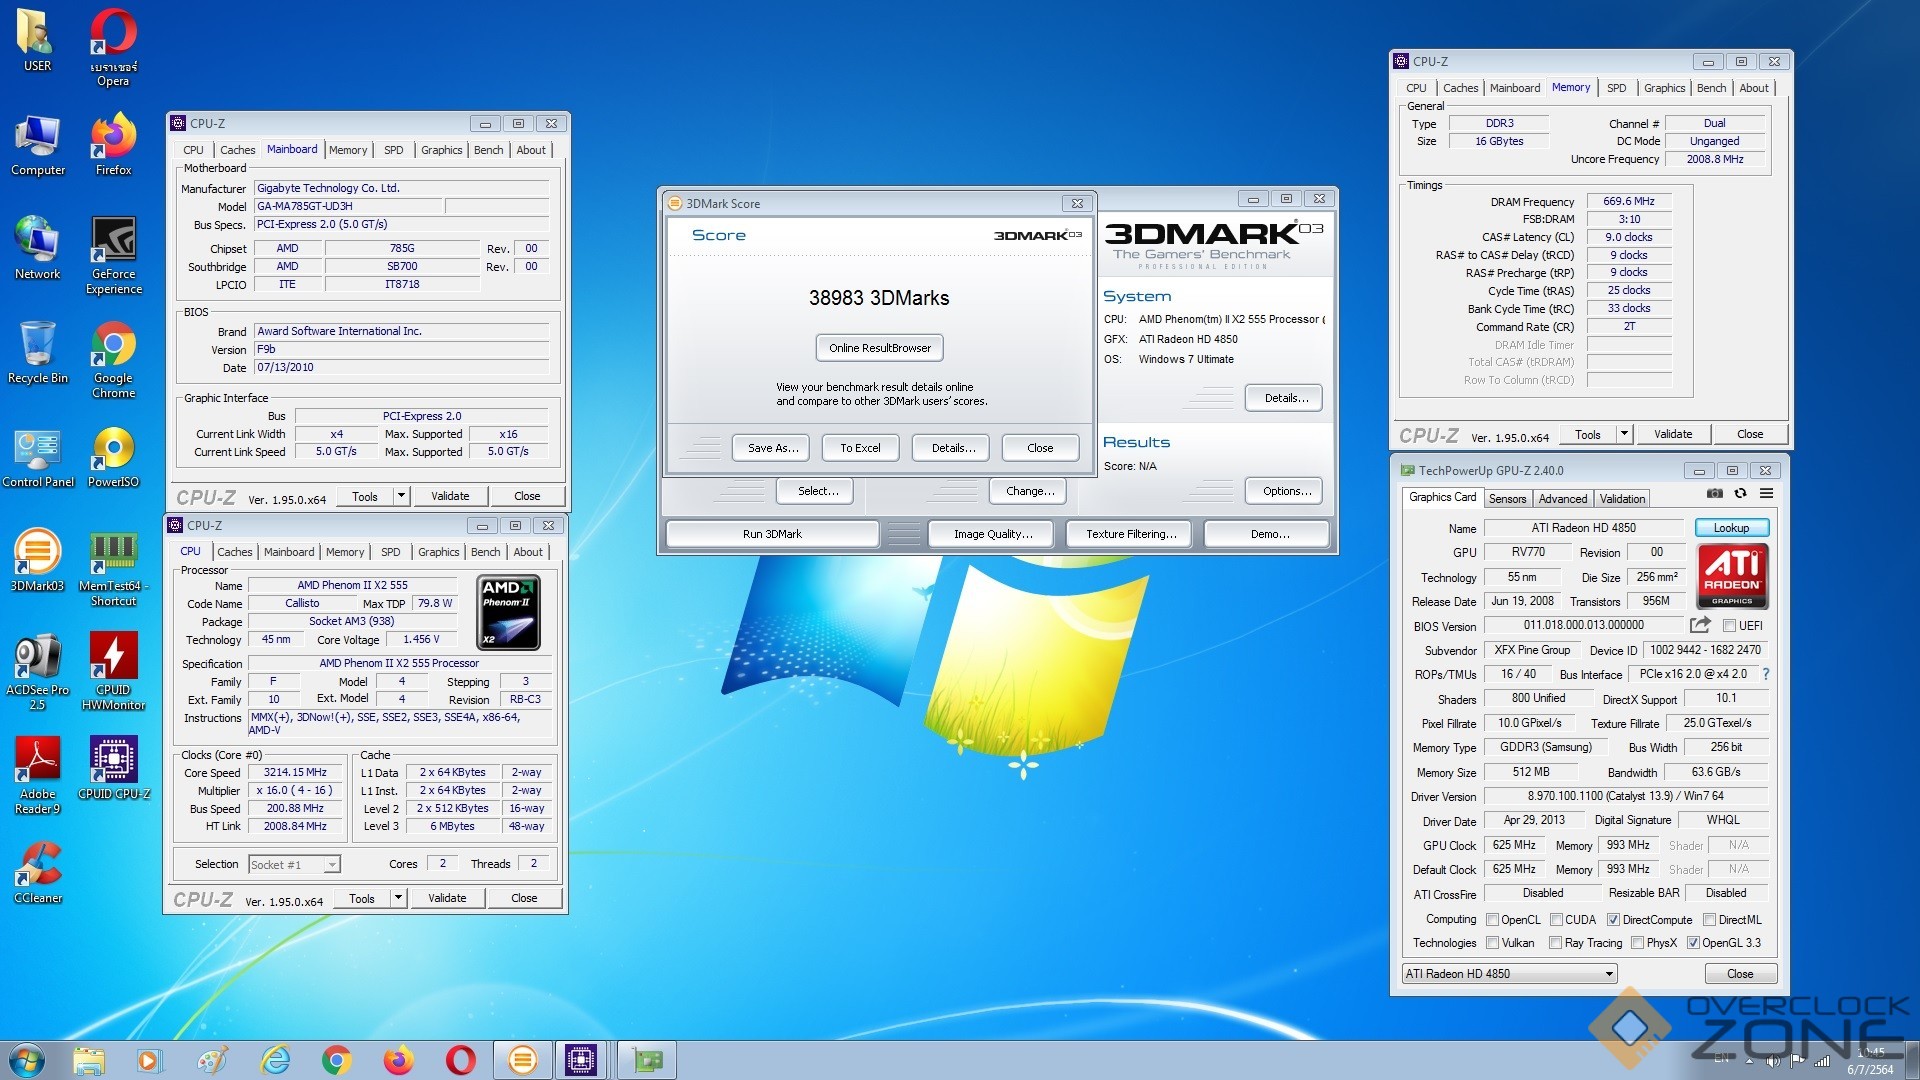Screen dimensions: 1920x1080
Task: Click GPU-Z screenshot camera icon
Action: pyautogui.click(x=1714, y=494)
